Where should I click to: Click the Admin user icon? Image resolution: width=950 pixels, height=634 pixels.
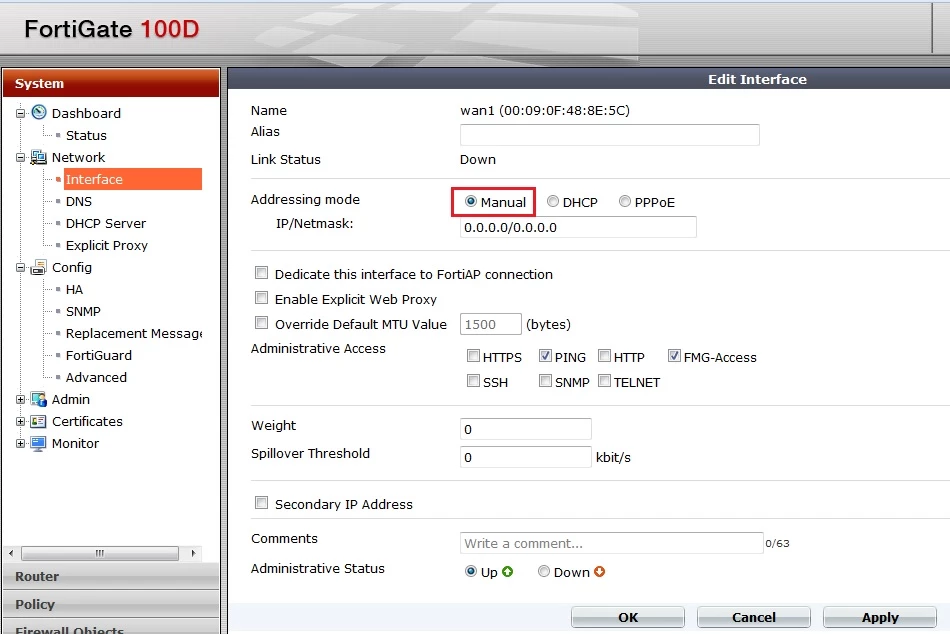click(x=39, y=399)
